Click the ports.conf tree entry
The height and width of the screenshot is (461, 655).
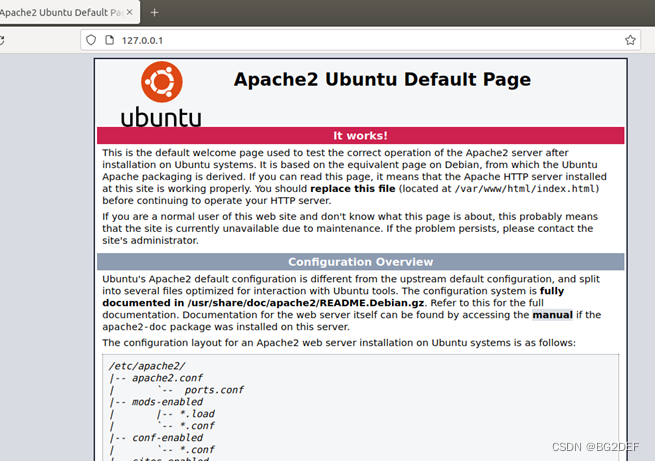[214, 390]
